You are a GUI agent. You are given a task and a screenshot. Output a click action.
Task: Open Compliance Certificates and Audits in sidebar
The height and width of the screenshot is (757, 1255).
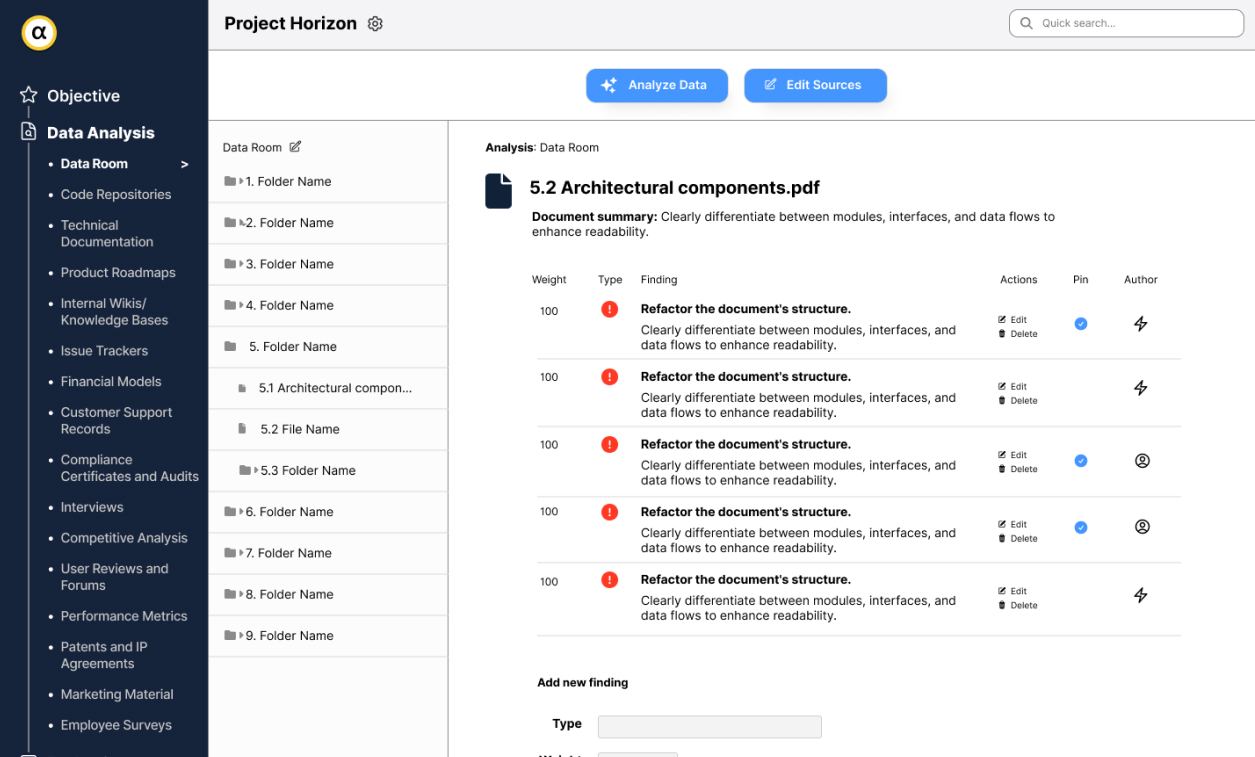(130, 468)
